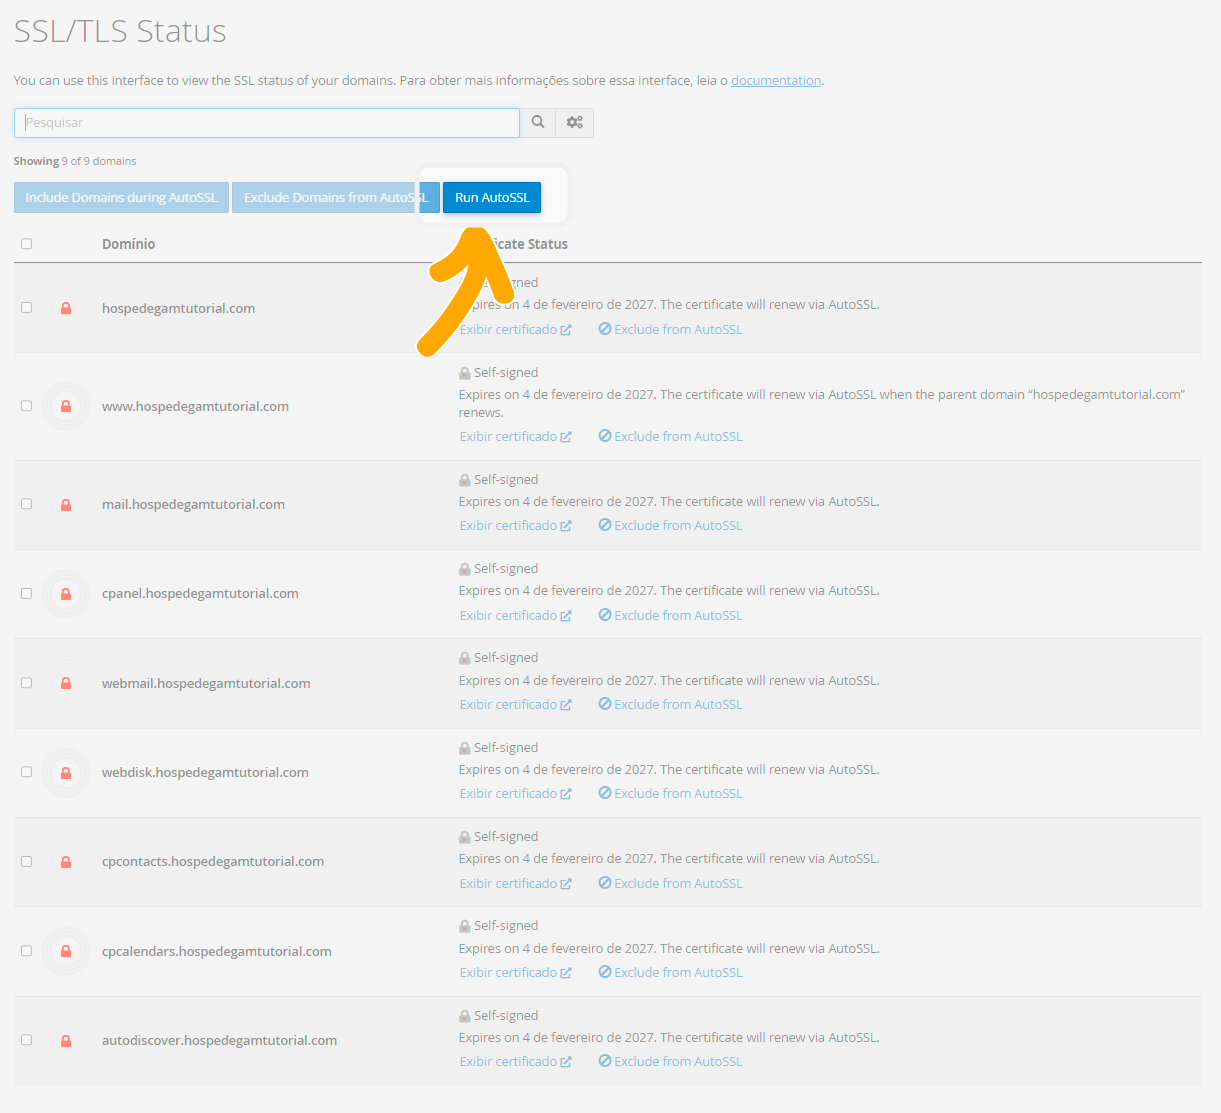Click red lock icon for webdisk.hospedegamtutorial.com
Viewport: 1221px width, 1113px height.
tap(66, 773)
